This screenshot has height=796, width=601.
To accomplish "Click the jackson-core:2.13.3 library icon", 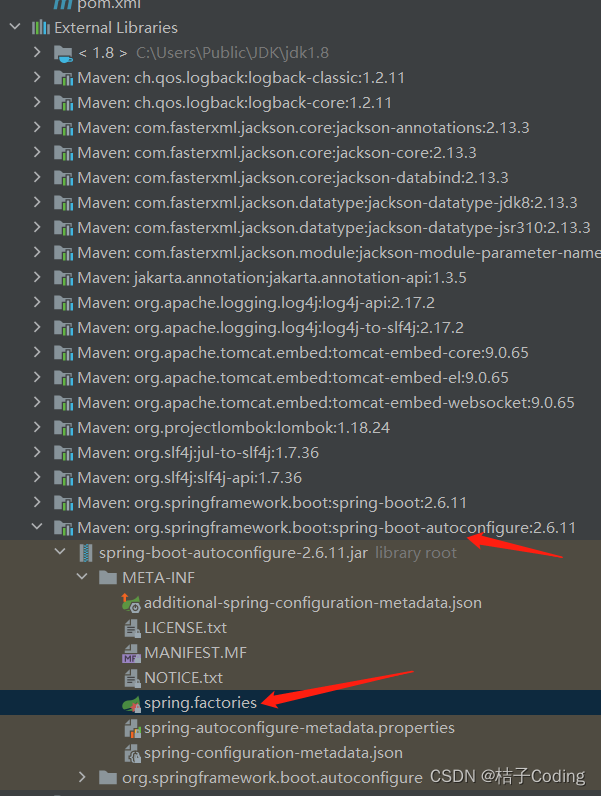I will pos(63,152).
